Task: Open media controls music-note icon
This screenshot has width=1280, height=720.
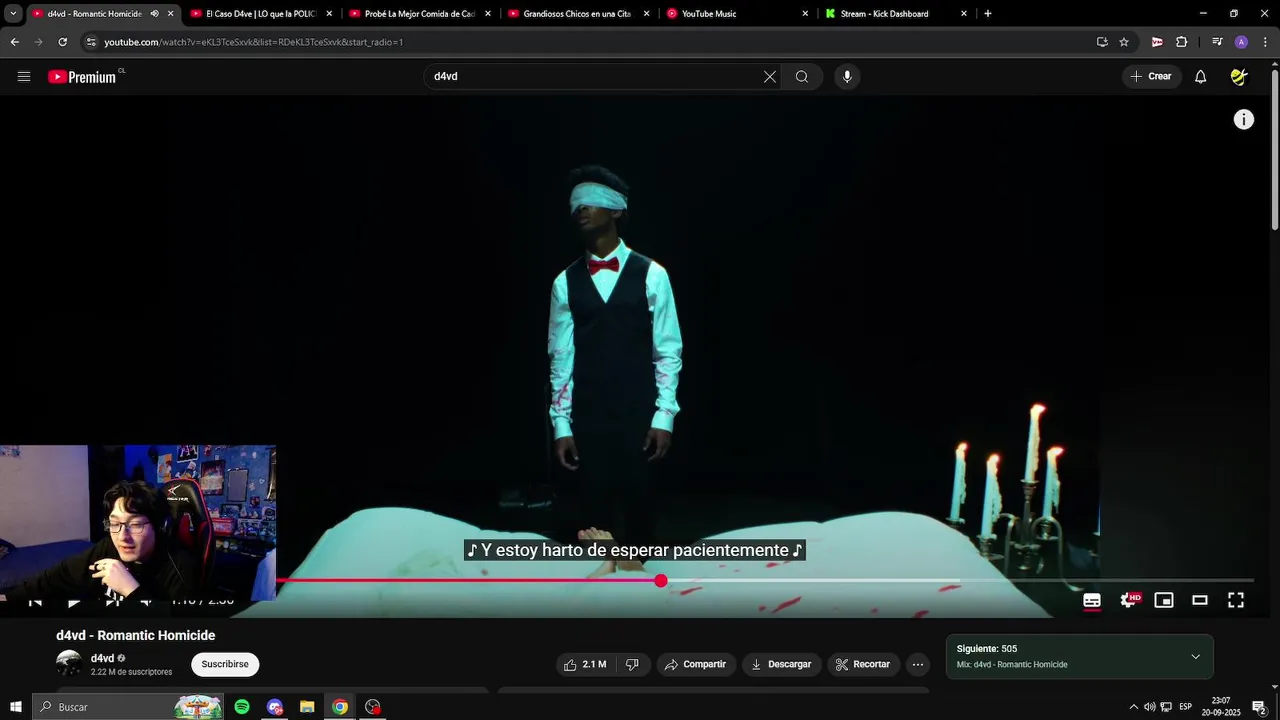Action: [x=1217, y=42]
